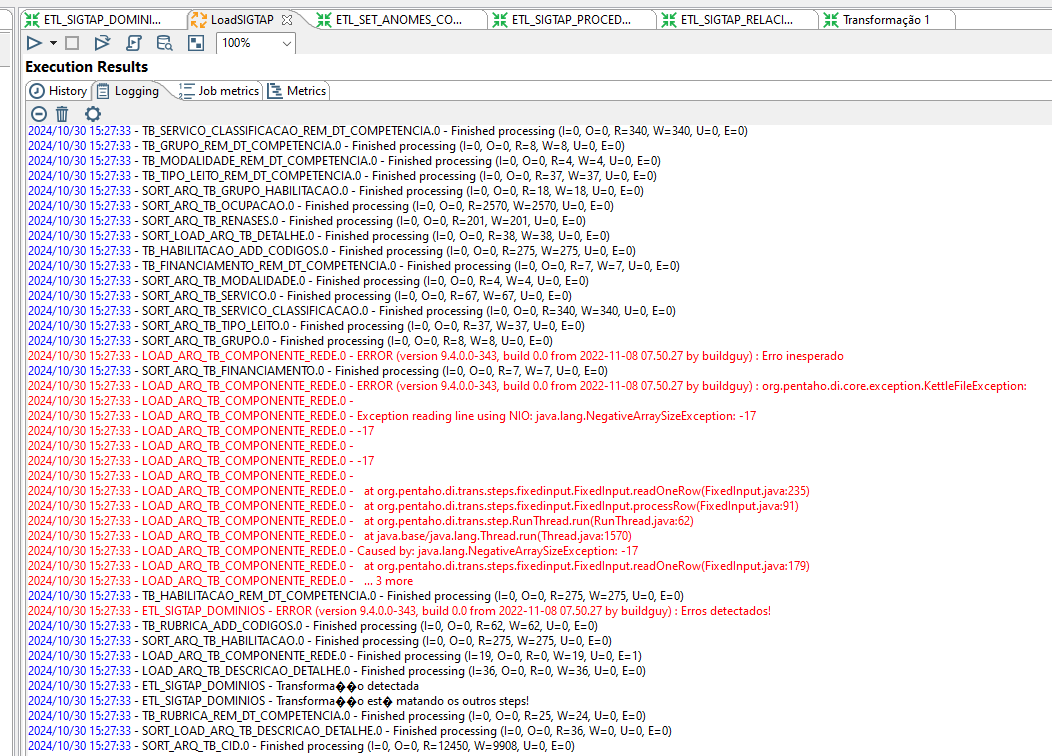The width and height of the screenshot is (1052, 756).
Task: Click the Execution Results heading
Action: (x=87, y=67)
